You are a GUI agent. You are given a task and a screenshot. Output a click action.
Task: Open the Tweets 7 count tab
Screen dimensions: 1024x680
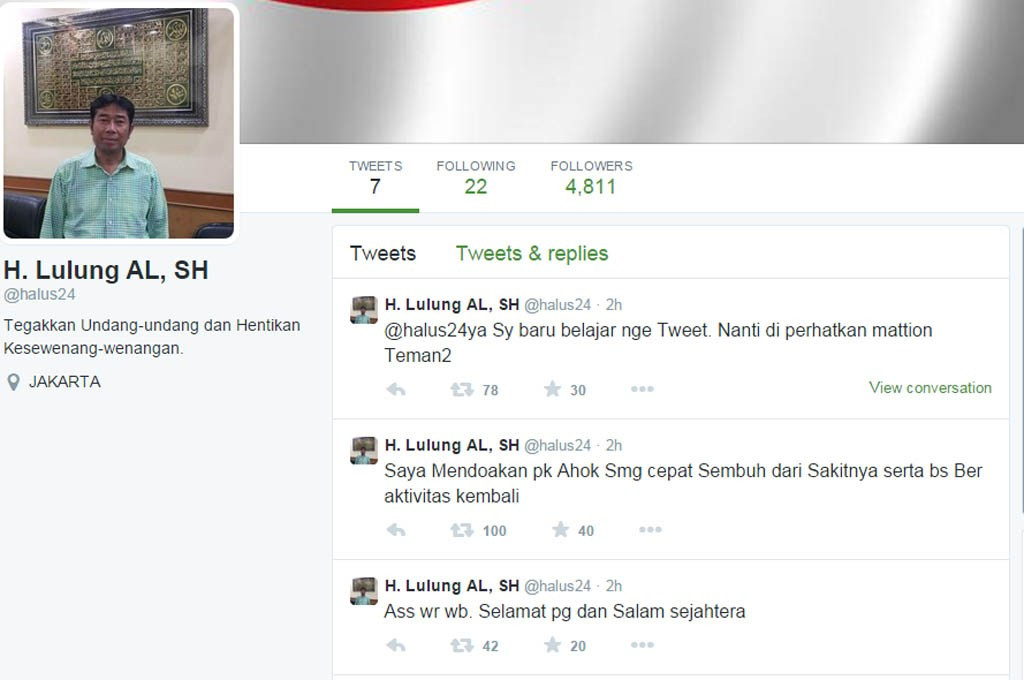pyautogui.click(x=376, y=178)
